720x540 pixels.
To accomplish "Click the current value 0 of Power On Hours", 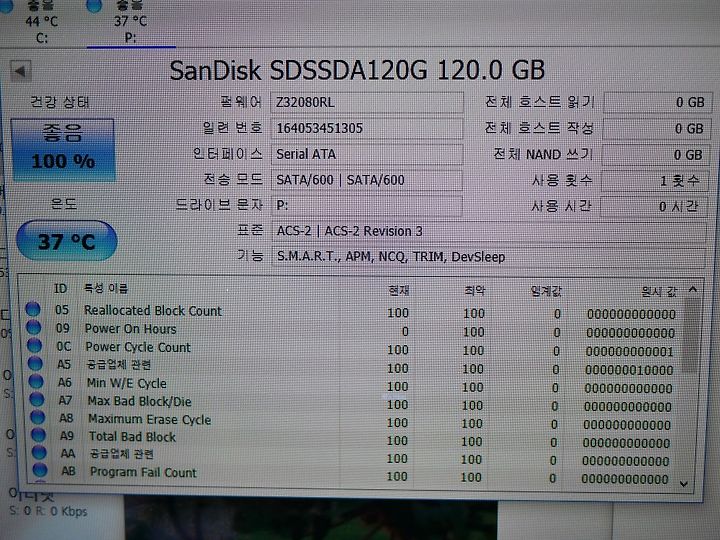I will [405, 331].
